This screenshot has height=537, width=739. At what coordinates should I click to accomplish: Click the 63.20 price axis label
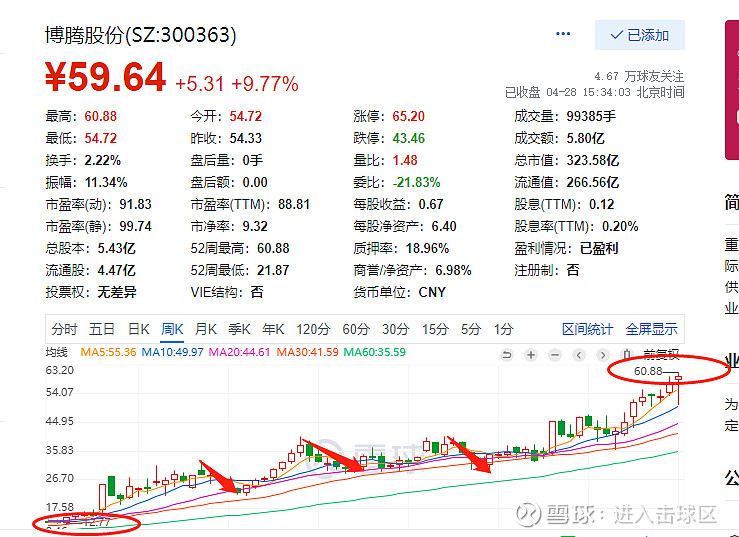[x=59, y=370]
